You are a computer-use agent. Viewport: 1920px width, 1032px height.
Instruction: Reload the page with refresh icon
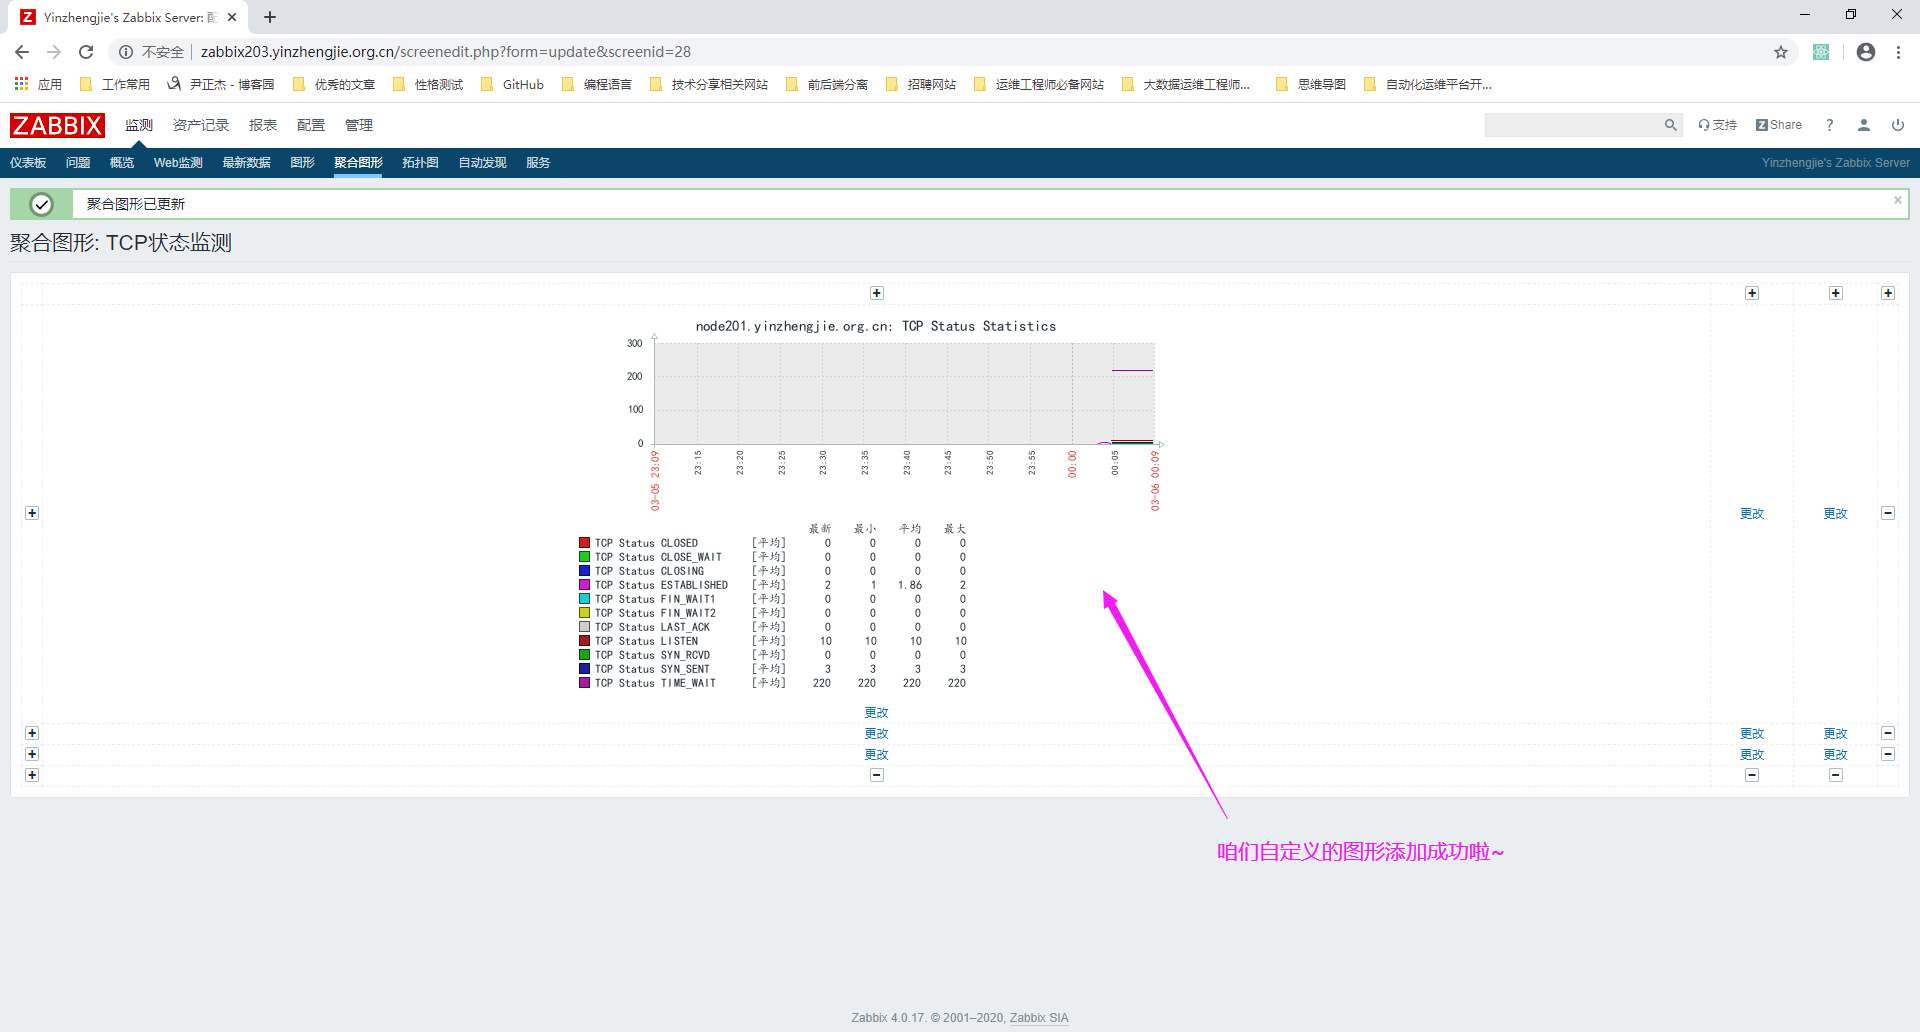point(86,52)
